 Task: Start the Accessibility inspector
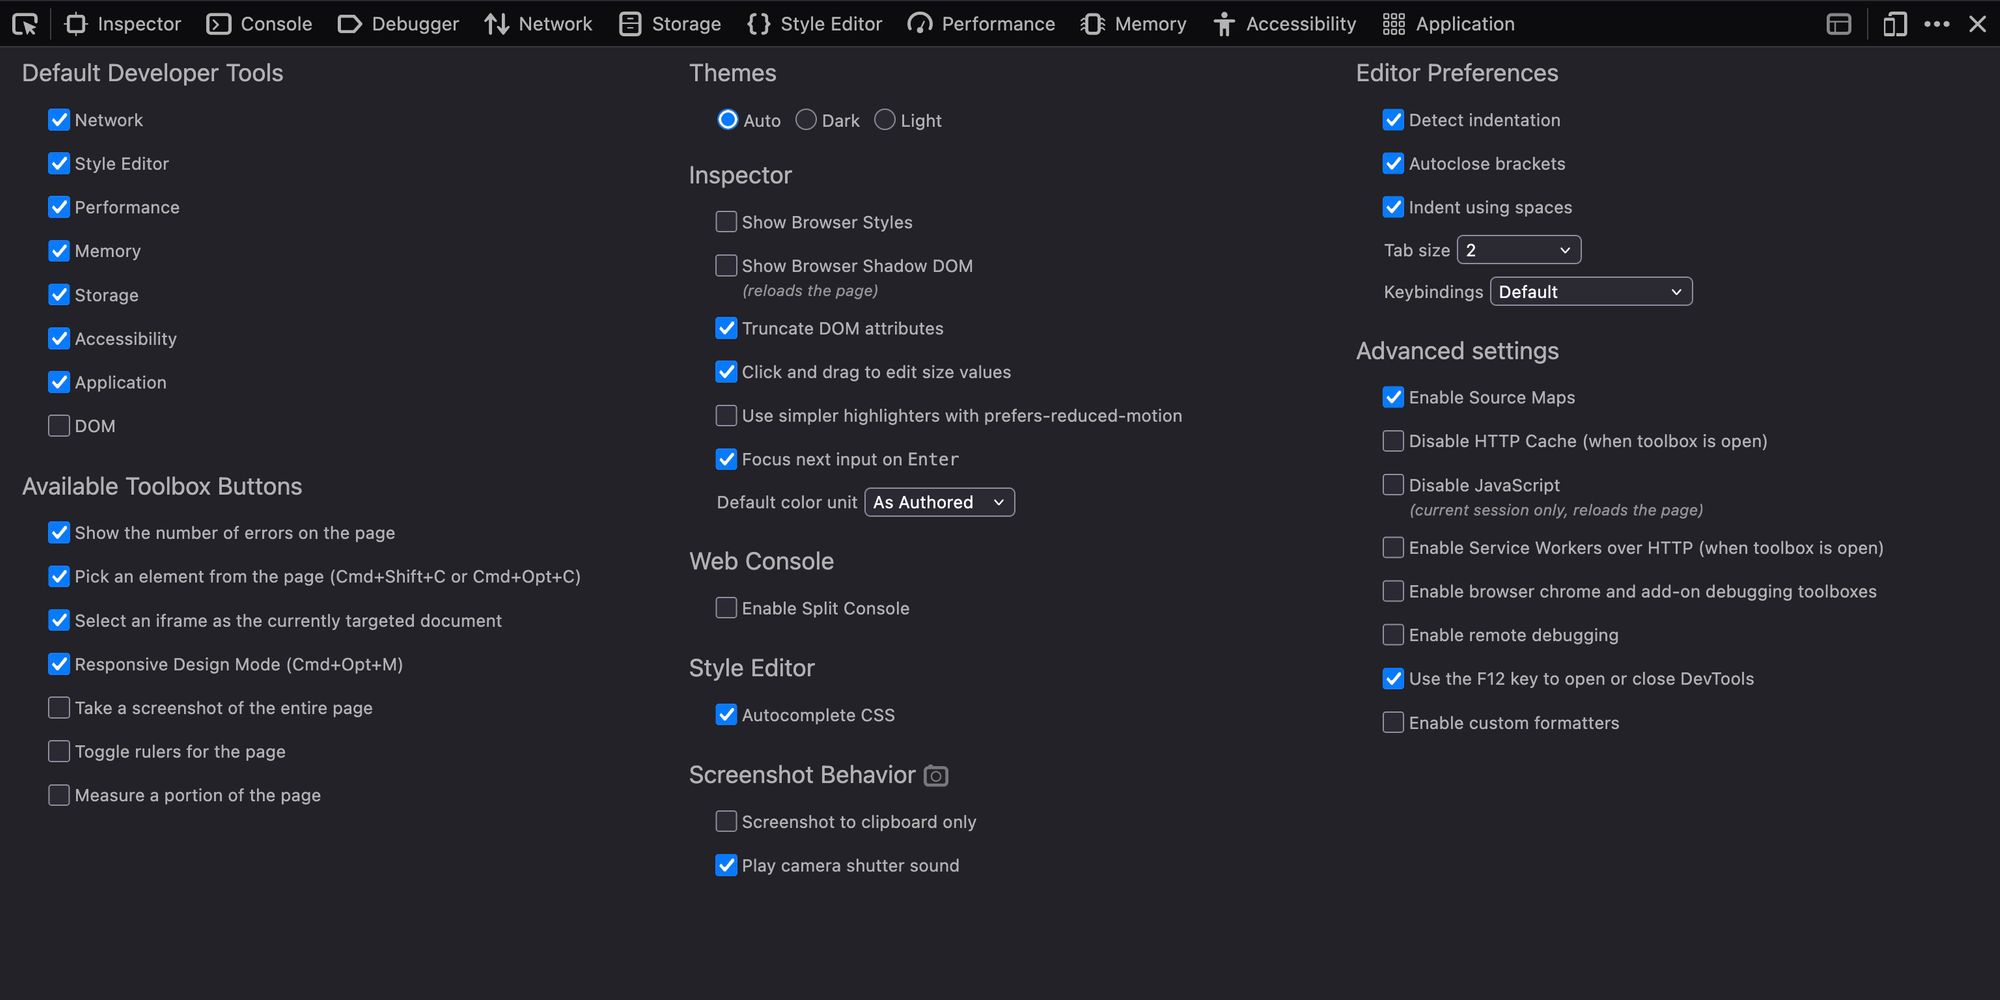[x=1284, y=23]
